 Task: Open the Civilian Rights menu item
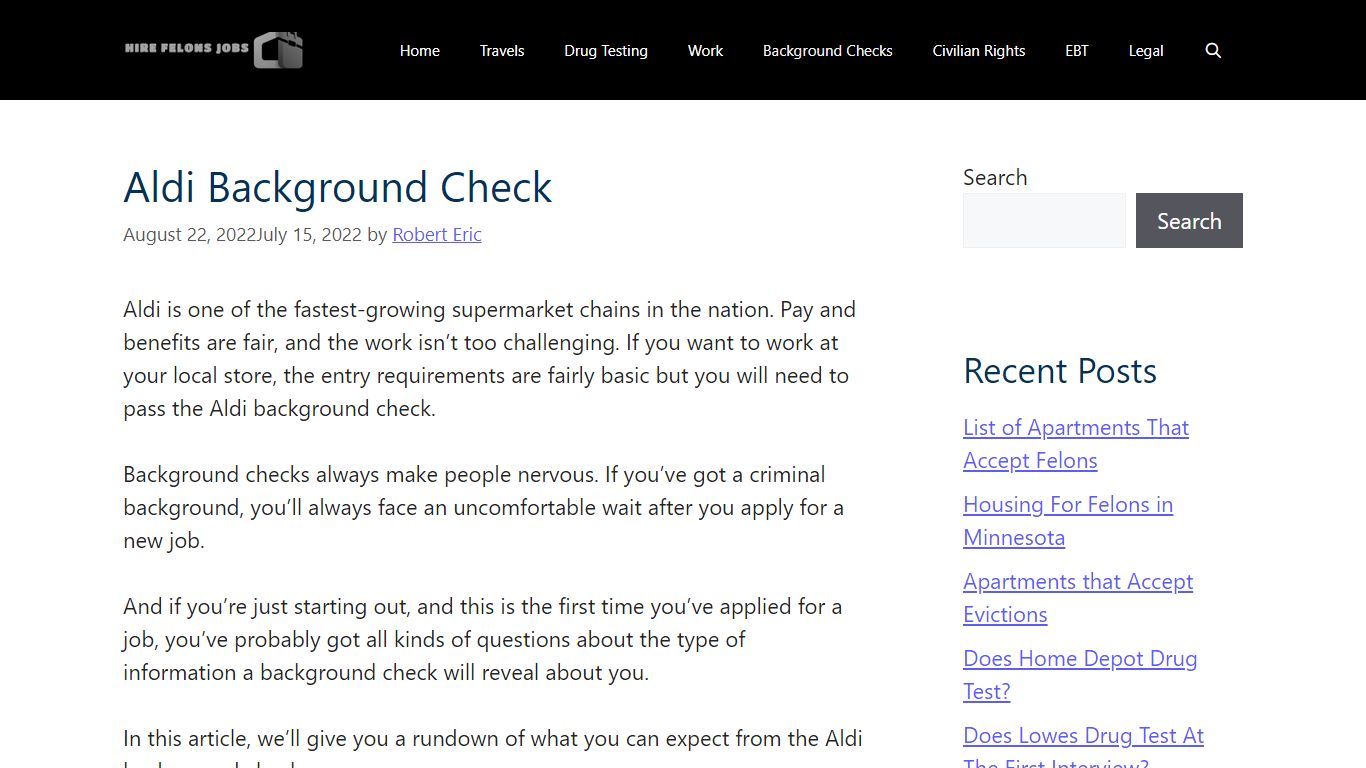tap(979, 50)
